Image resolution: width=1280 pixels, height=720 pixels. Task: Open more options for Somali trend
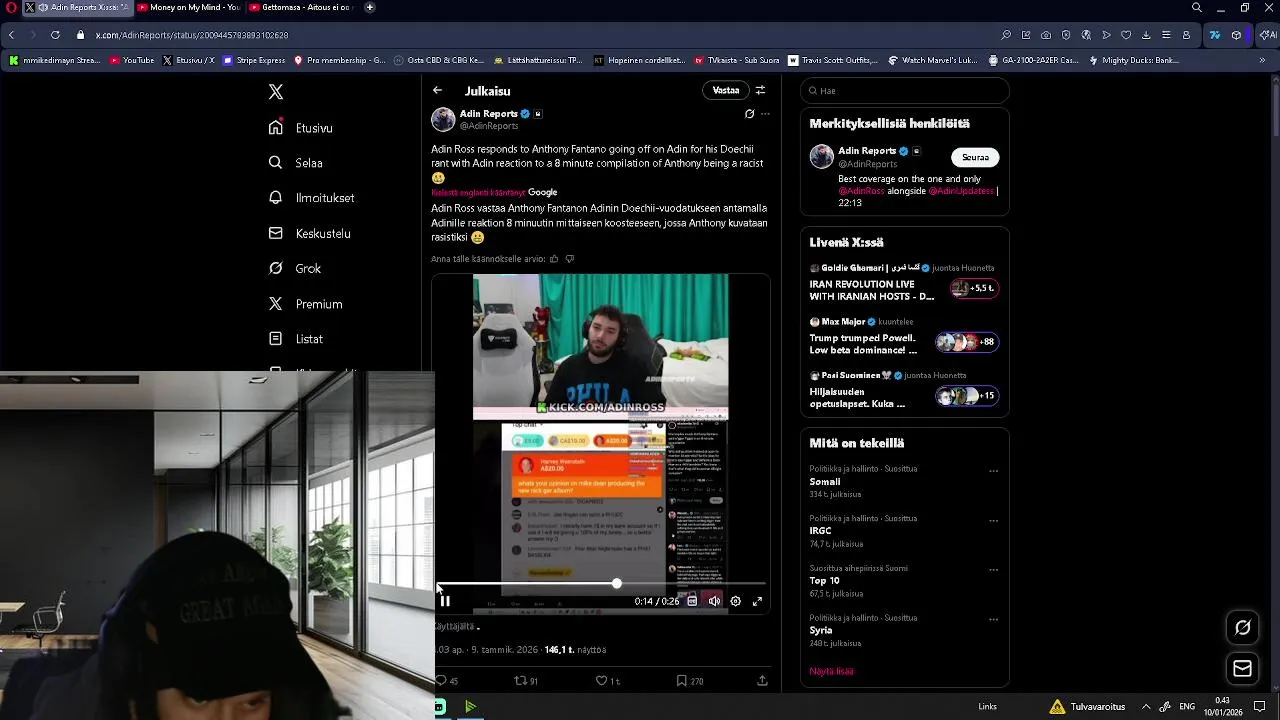993,471
